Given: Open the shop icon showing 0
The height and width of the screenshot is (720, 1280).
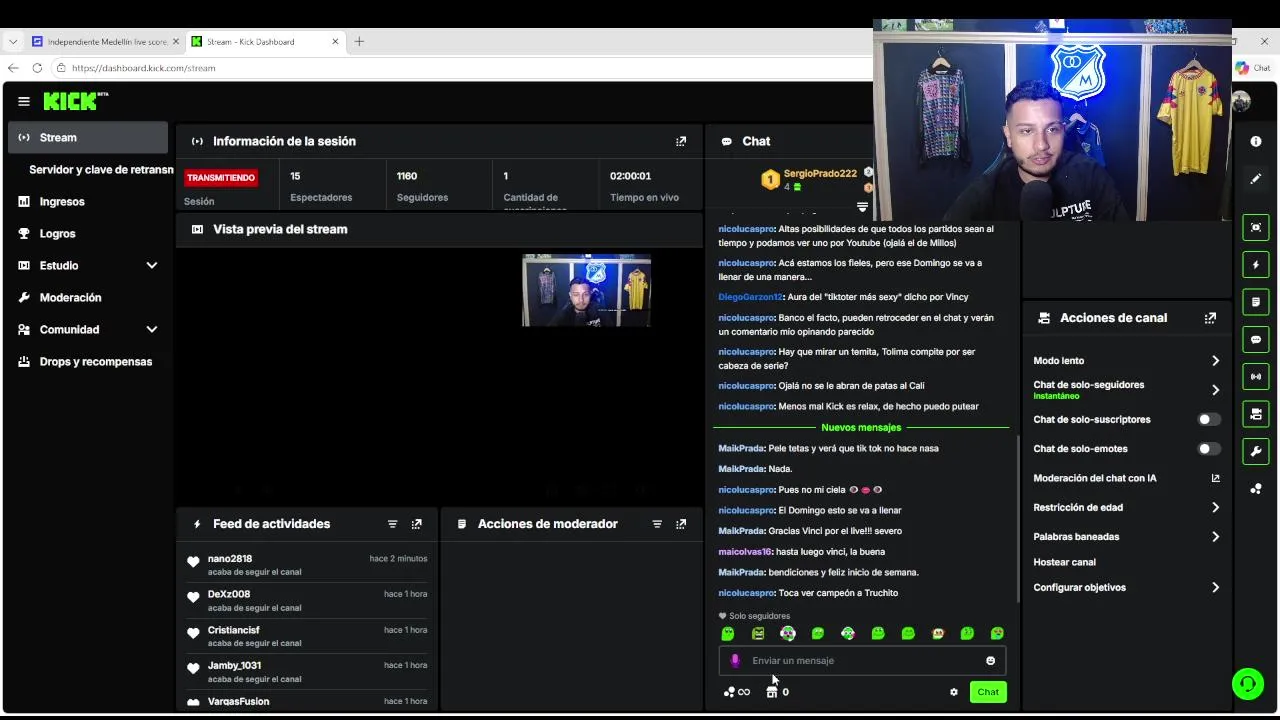Looking at the screenshot, I should [777, 692].
